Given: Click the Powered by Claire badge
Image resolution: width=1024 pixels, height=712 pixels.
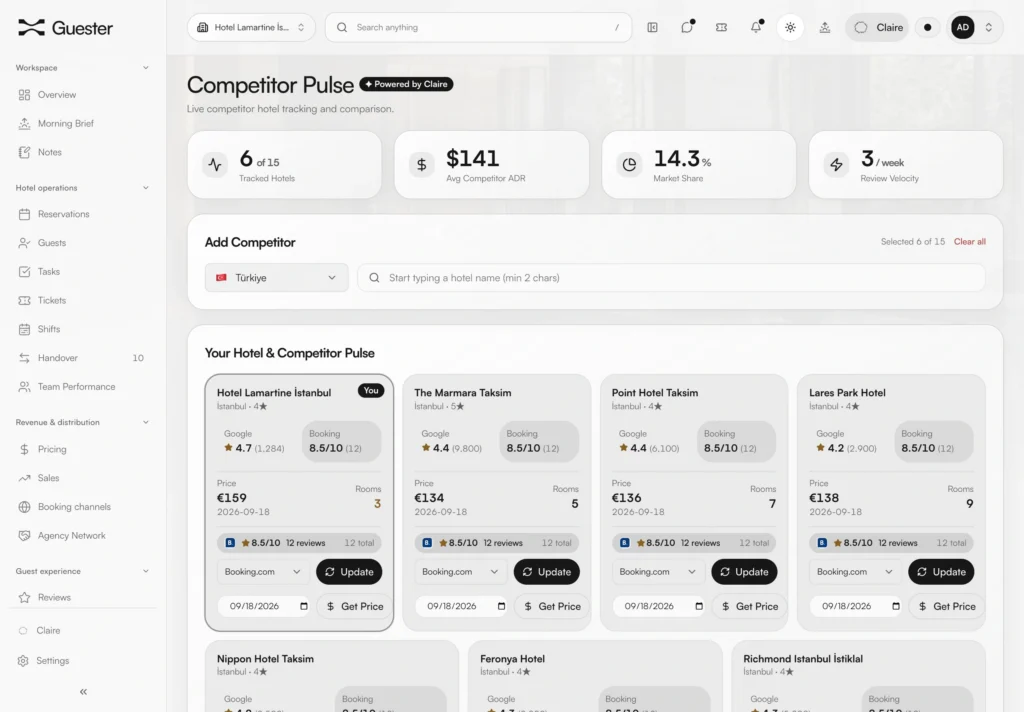Looking at the screenshot, I should pos(406,84).
